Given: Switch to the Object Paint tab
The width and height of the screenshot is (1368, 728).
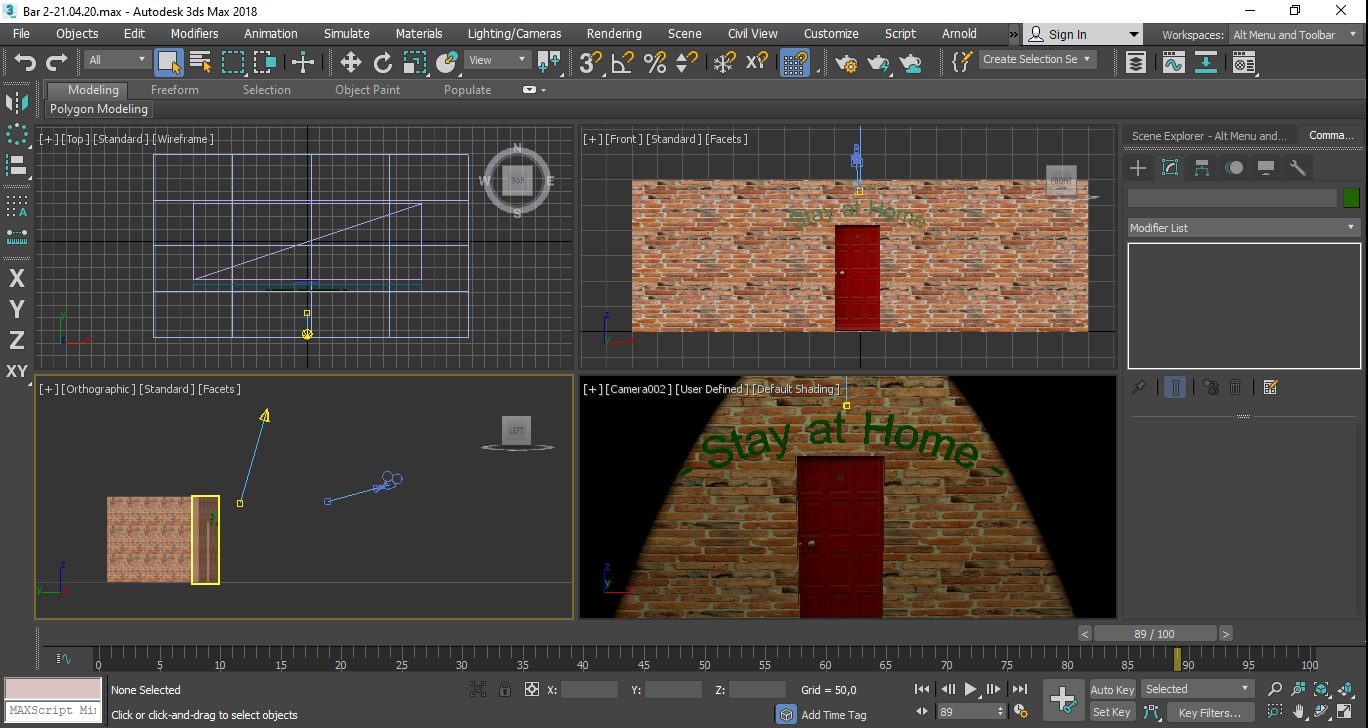Looking at the screenshot, I should click(x=367, y=90).
